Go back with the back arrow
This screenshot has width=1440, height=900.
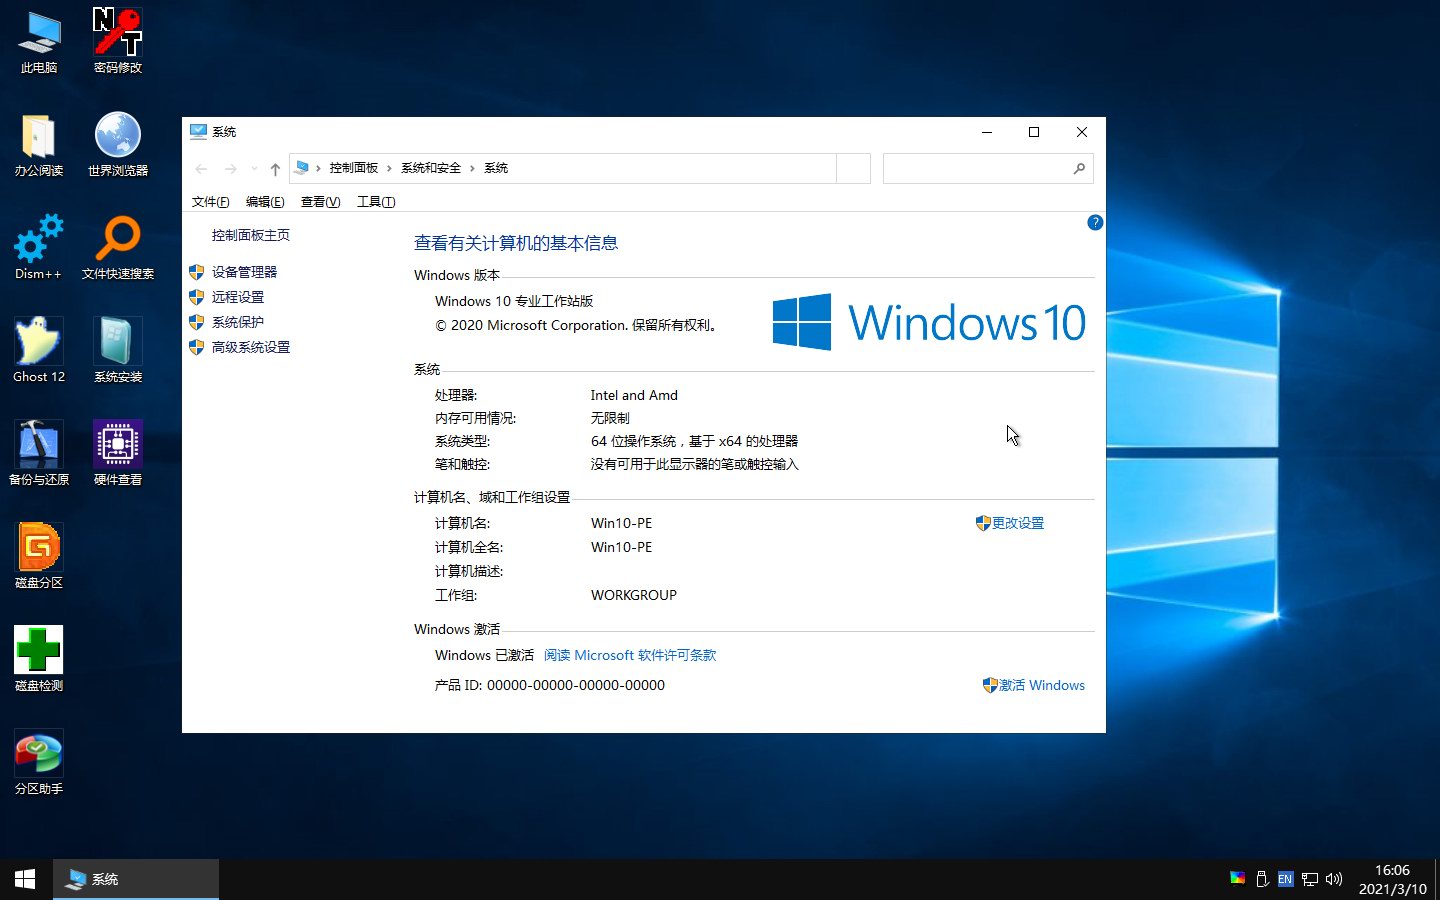(201, 169)
